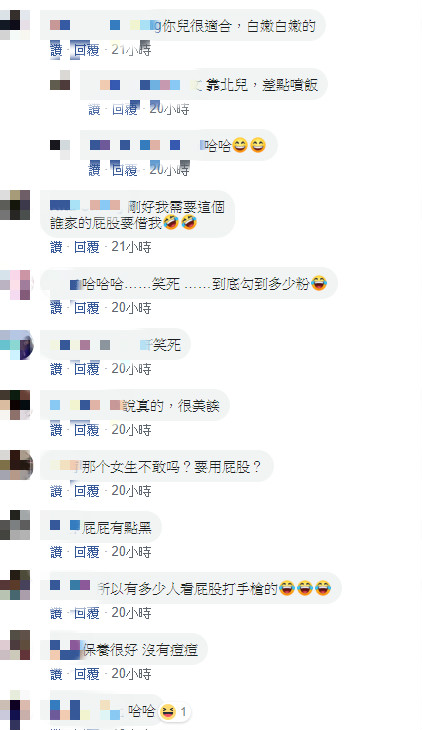Screen dimensions: 422x730
Task: Open the 20小時 timestamp under 保養很好 沒有痘痘
Action: tap(131, 674)
